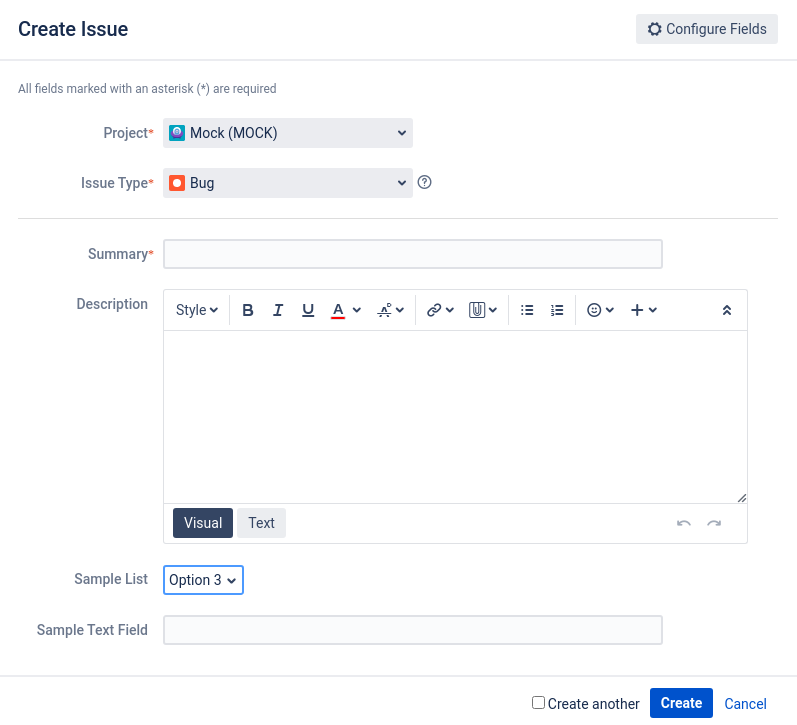
Task: Redo edit in description editor
Action: click(714, 523)
